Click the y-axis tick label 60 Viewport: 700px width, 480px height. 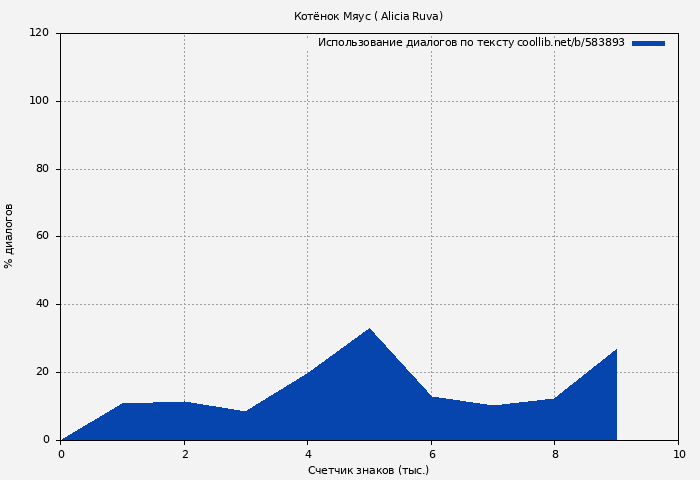click(42, 237)
